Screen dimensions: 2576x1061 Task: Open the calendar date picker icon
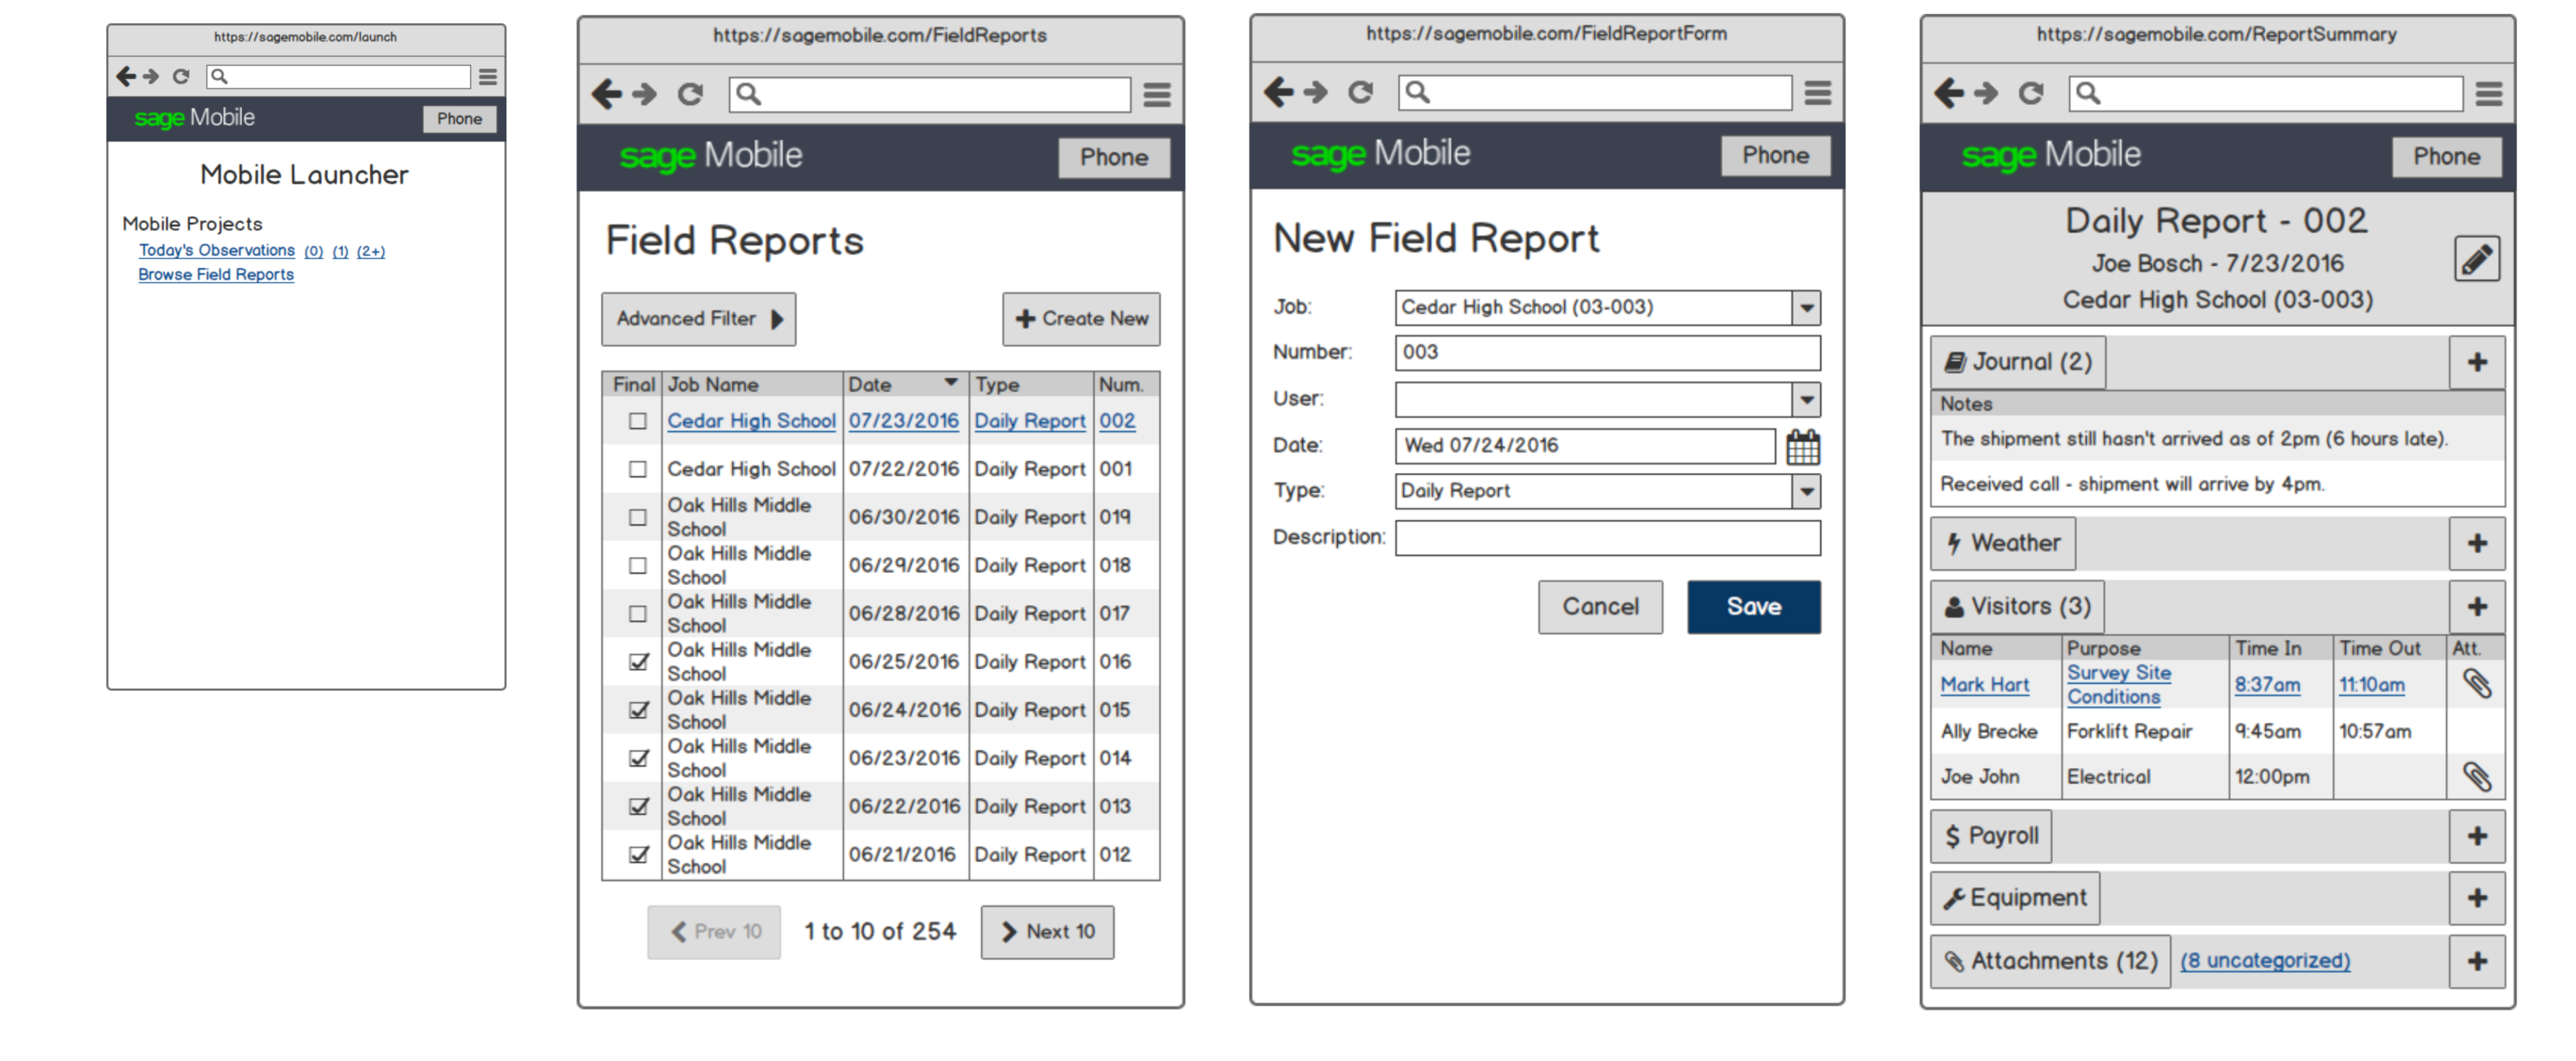click(x=1802, y=447)
